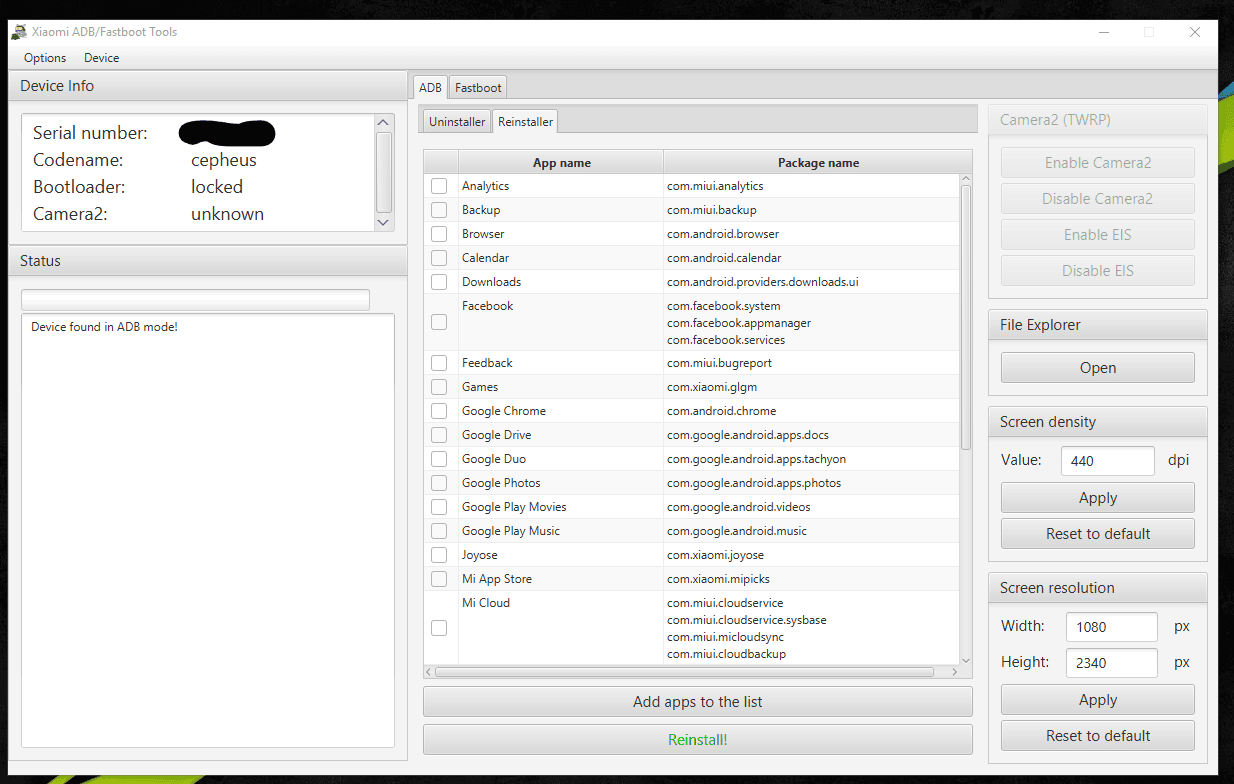Tick the Feedback app checkbox
1234x784 pixels.
[x=439, y=363]
